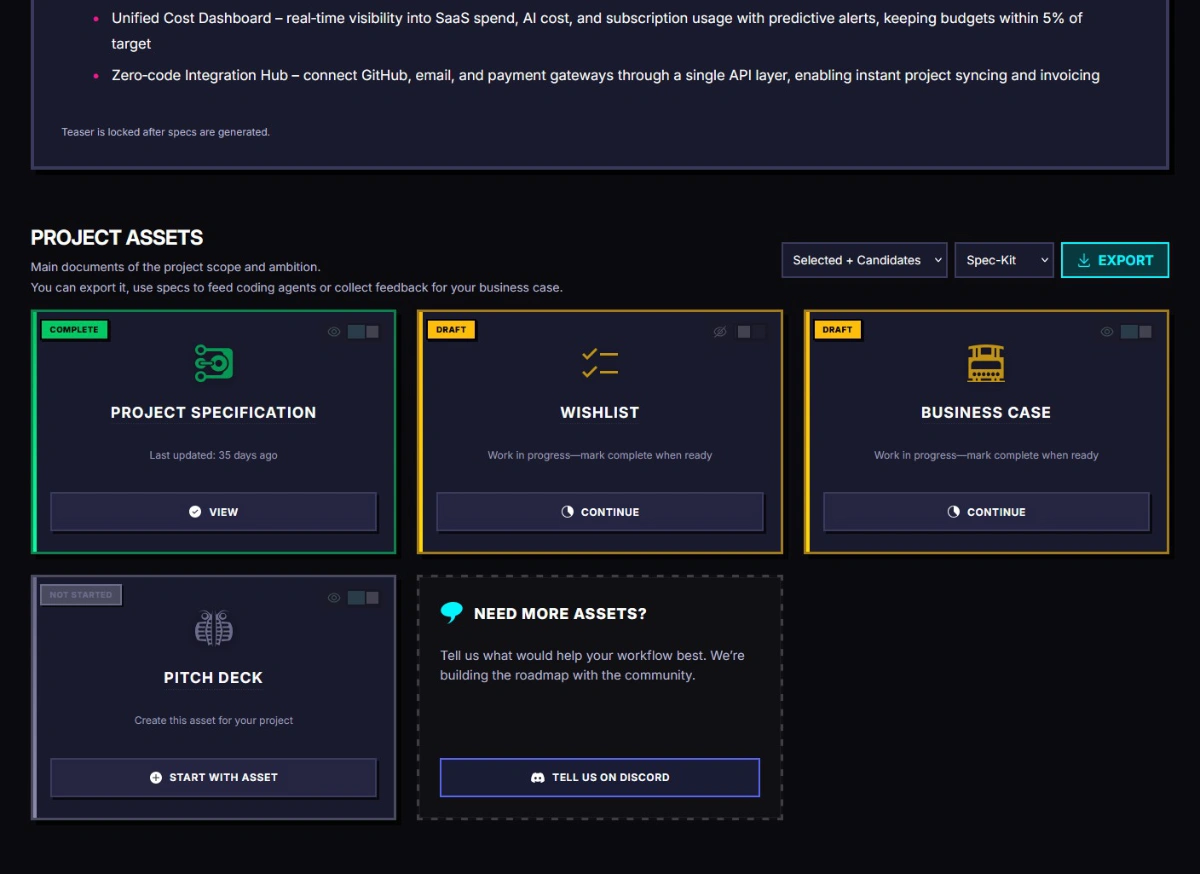Click the Business Case train icon

click(986, 363)
